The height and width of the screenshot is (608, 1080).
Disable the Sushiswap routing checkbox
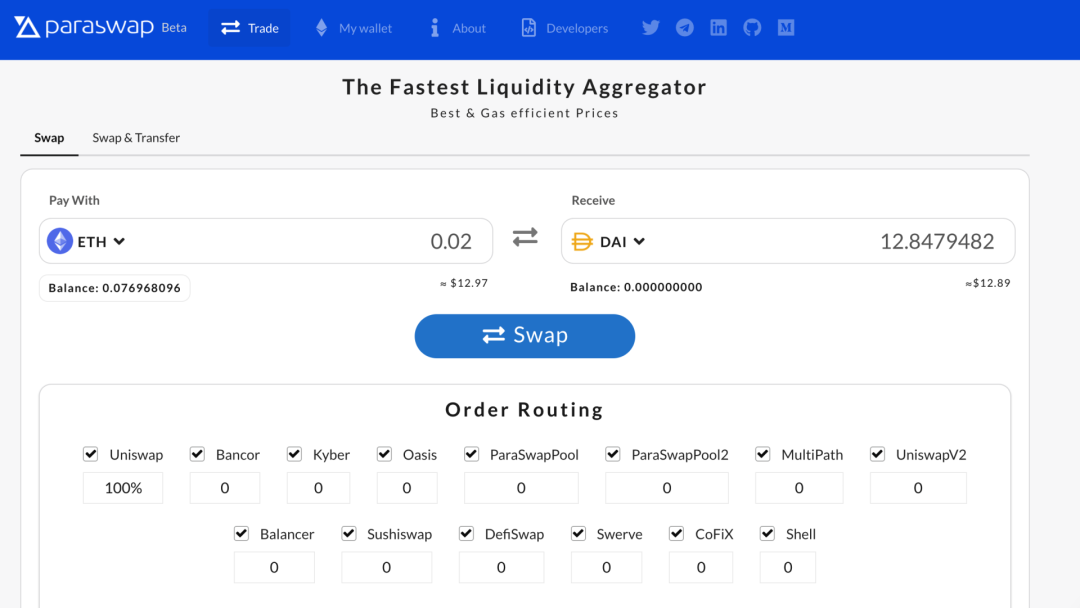coord(349,534)
